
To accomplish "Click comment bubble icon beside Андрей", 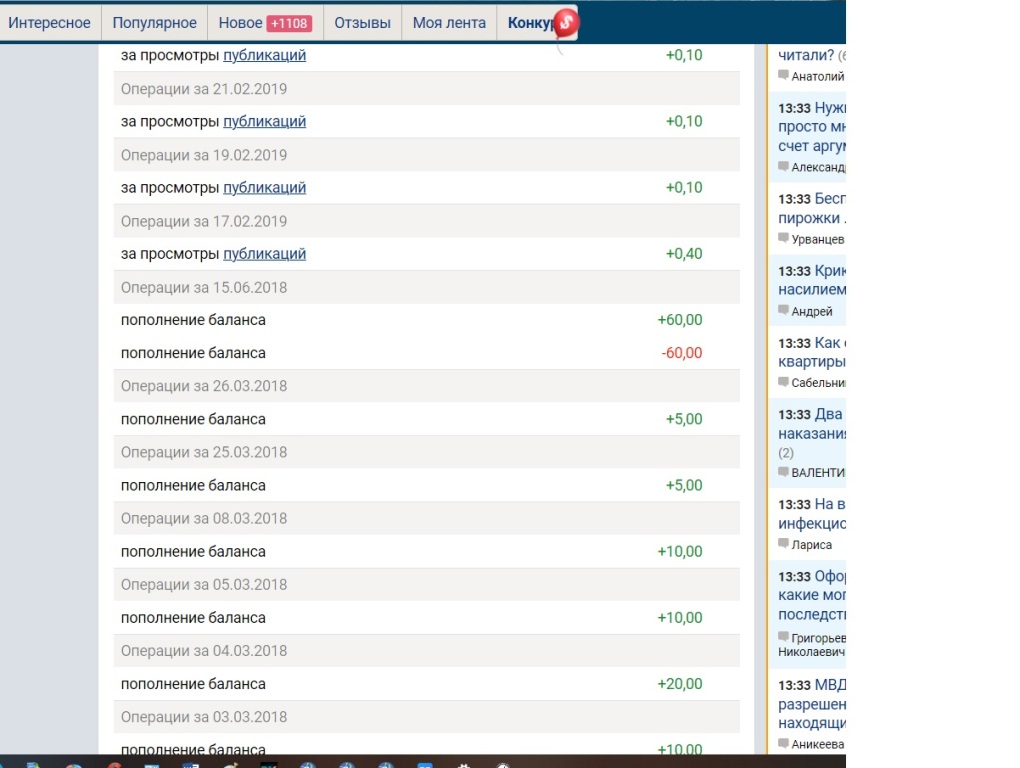I will (x=784, y=310).
